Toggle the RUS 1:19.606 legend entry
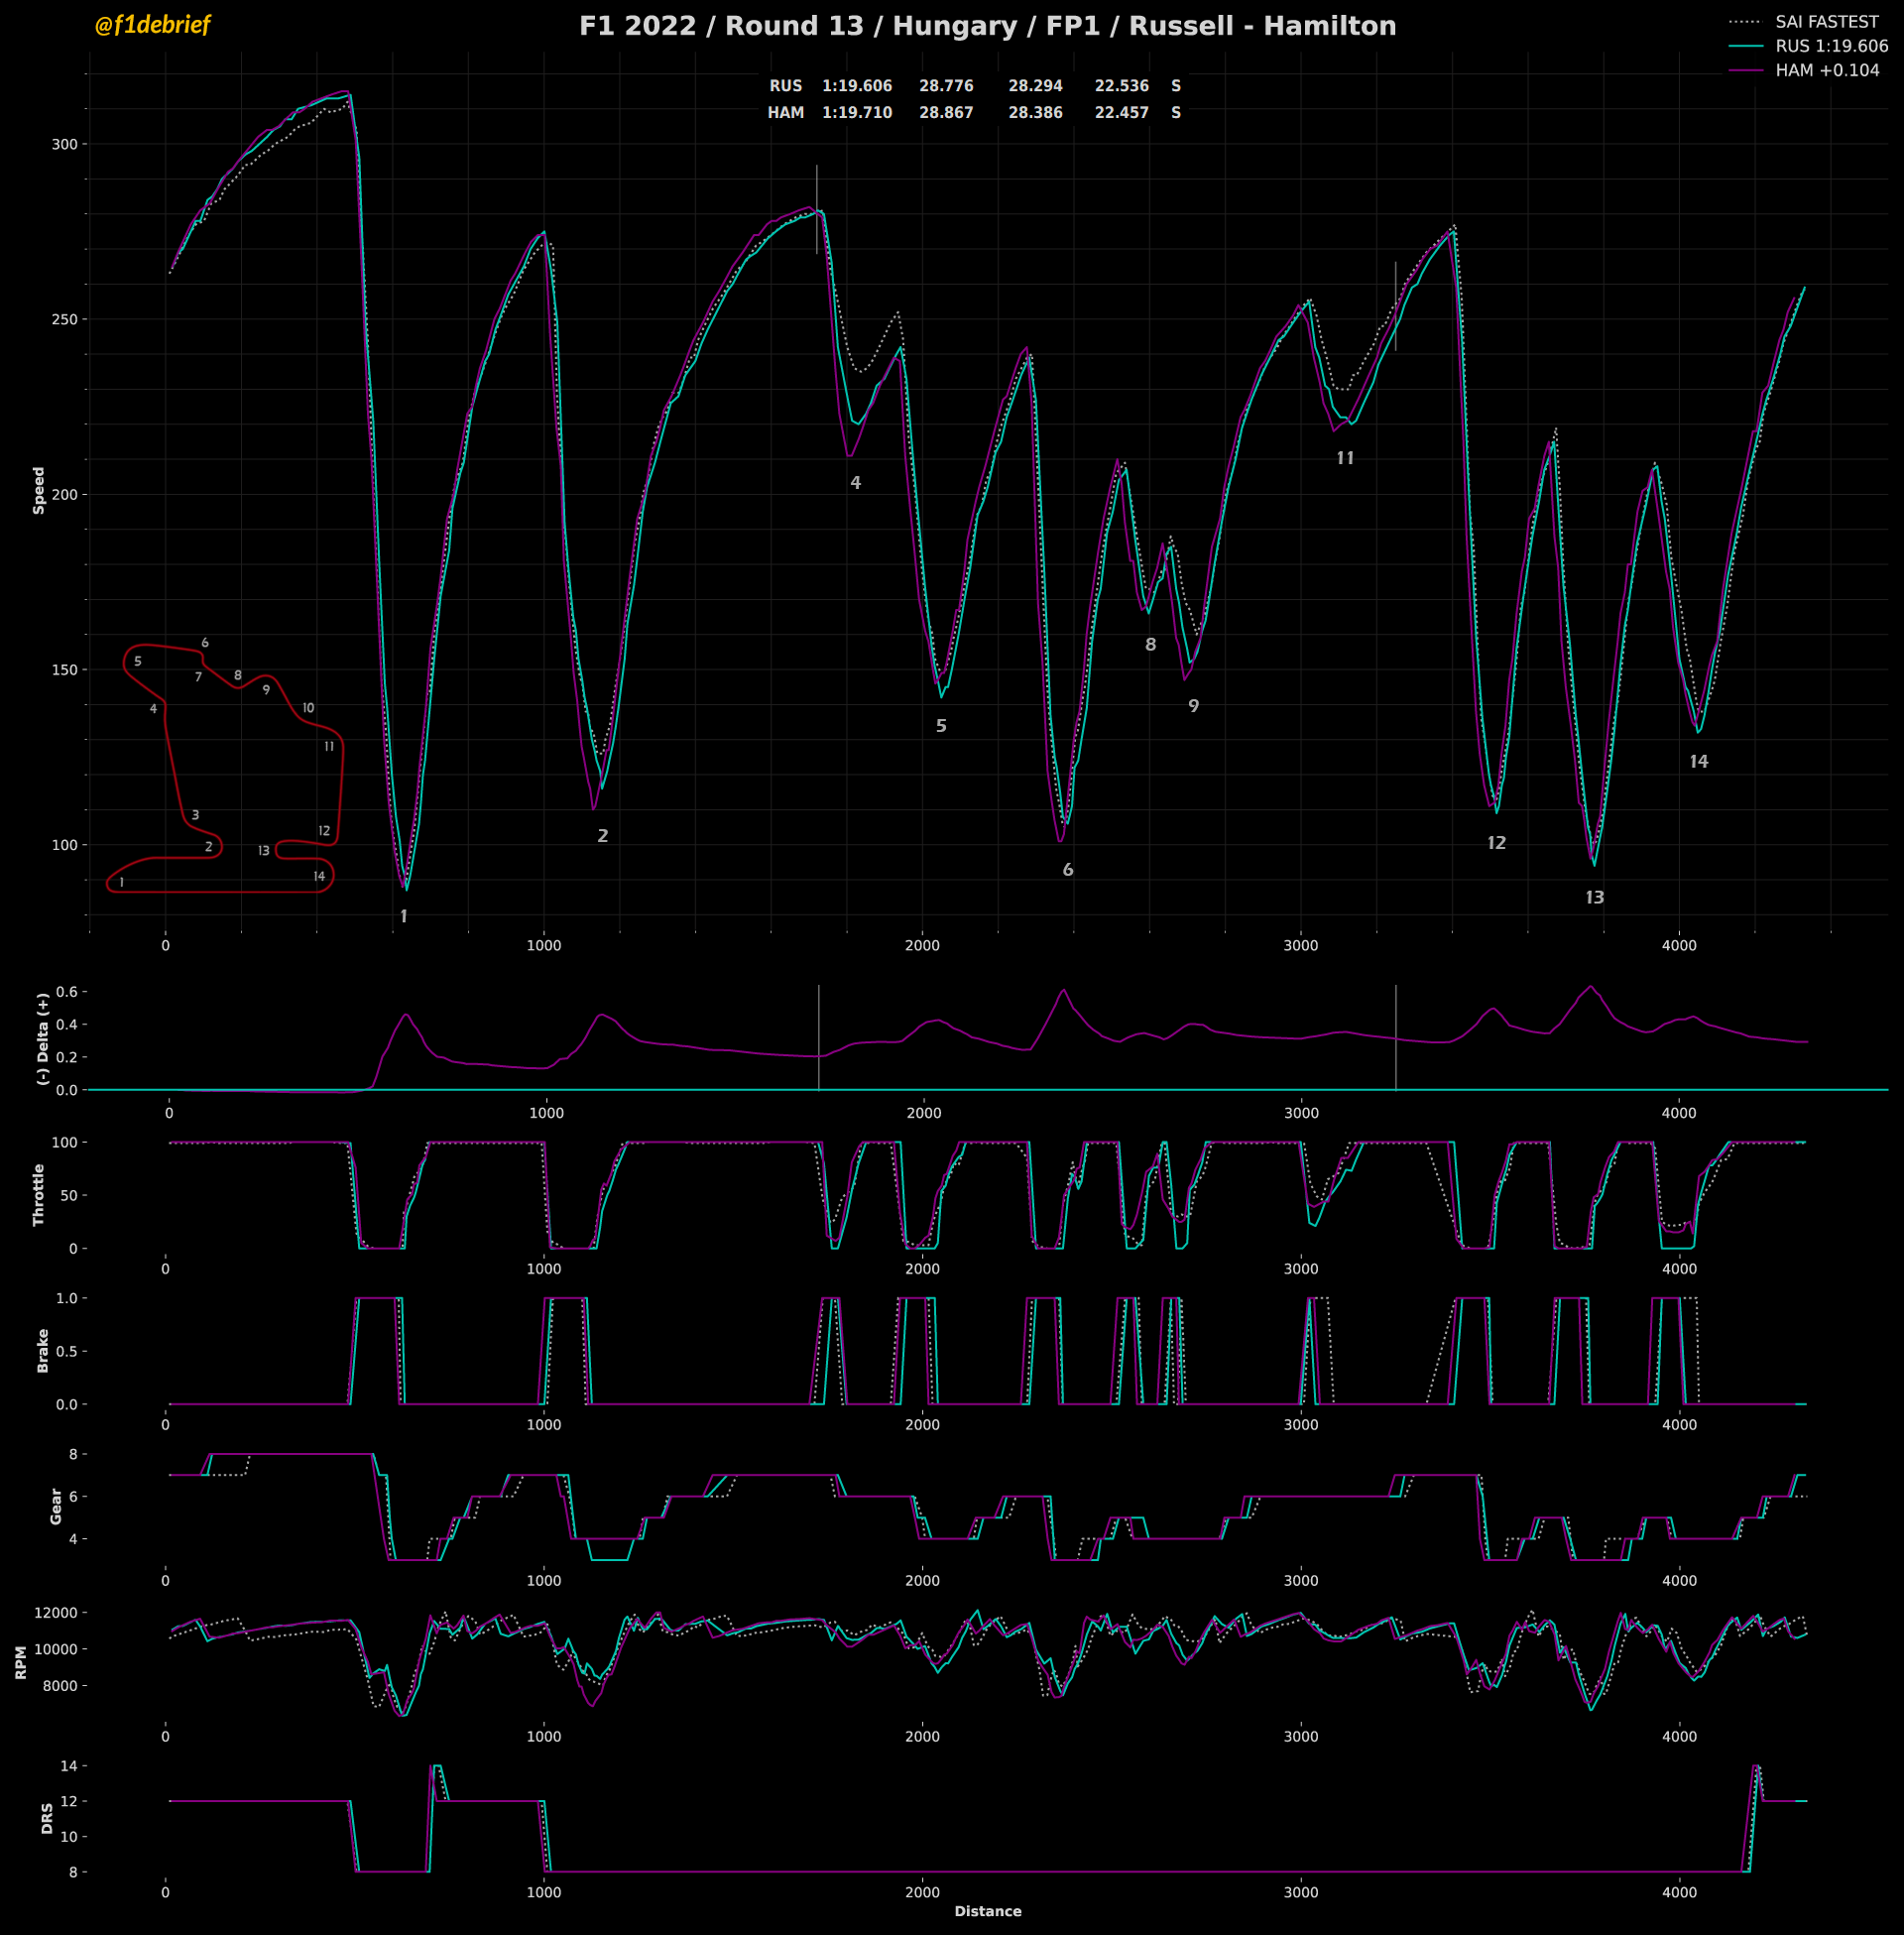The width and height of the screenshot is (1904, 1935). pos(1831,46)
